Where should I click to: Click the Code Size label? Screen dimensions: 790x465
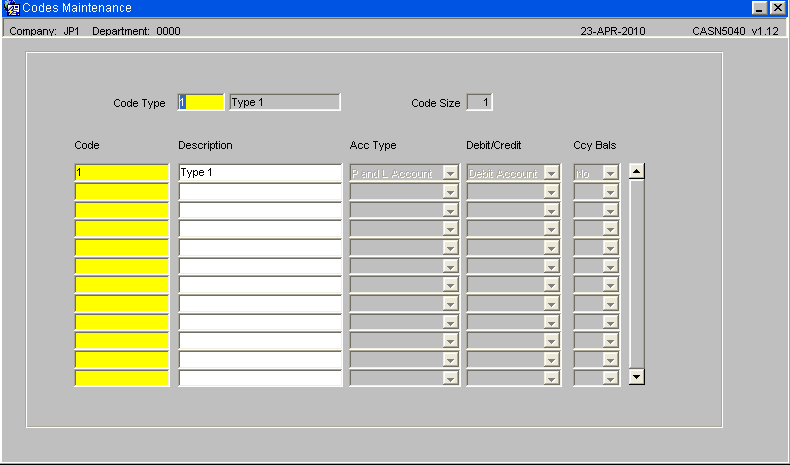coord(436,103)
